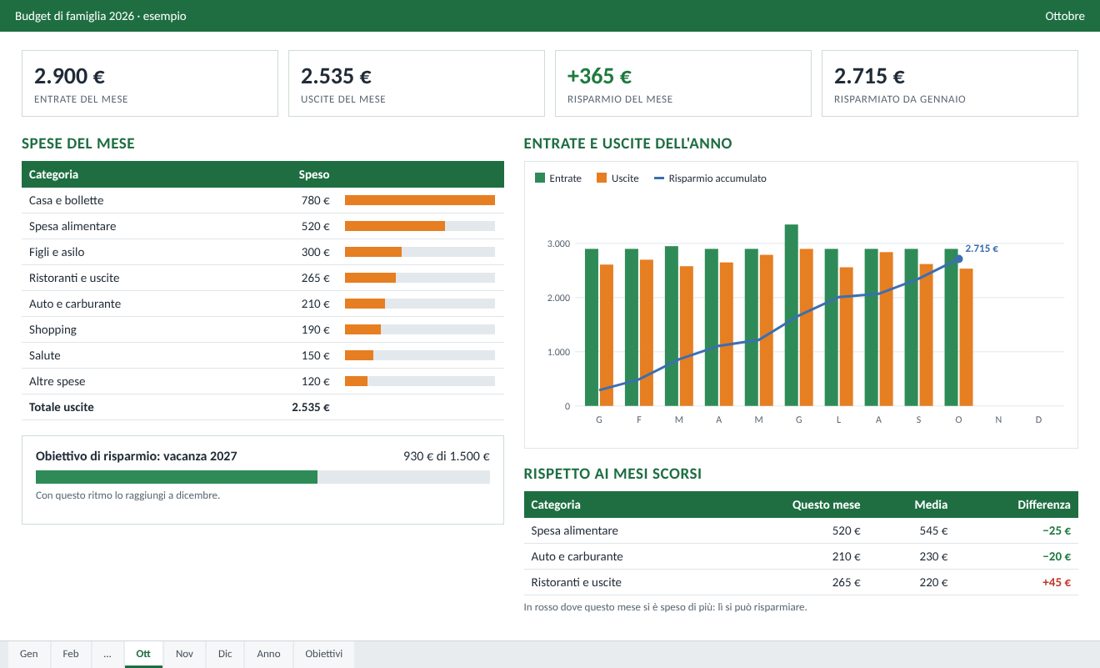Click the +365 € Risparmio del mese card
1100x668 pixels.
[x=683, y=84]
